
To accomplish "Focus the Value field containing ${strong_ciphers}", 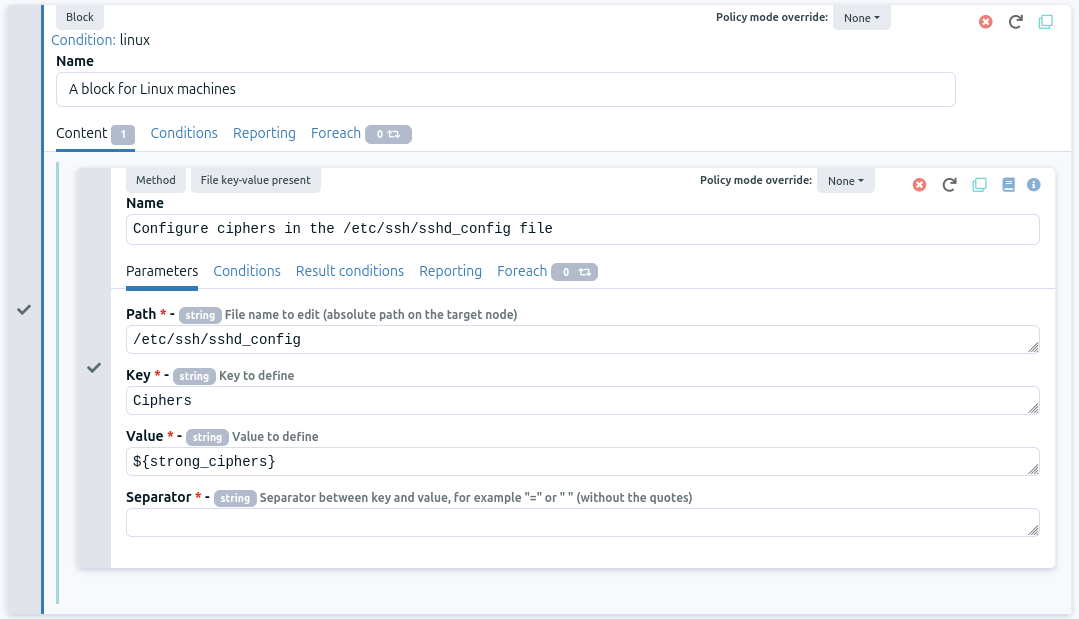I will coord(580,462).
